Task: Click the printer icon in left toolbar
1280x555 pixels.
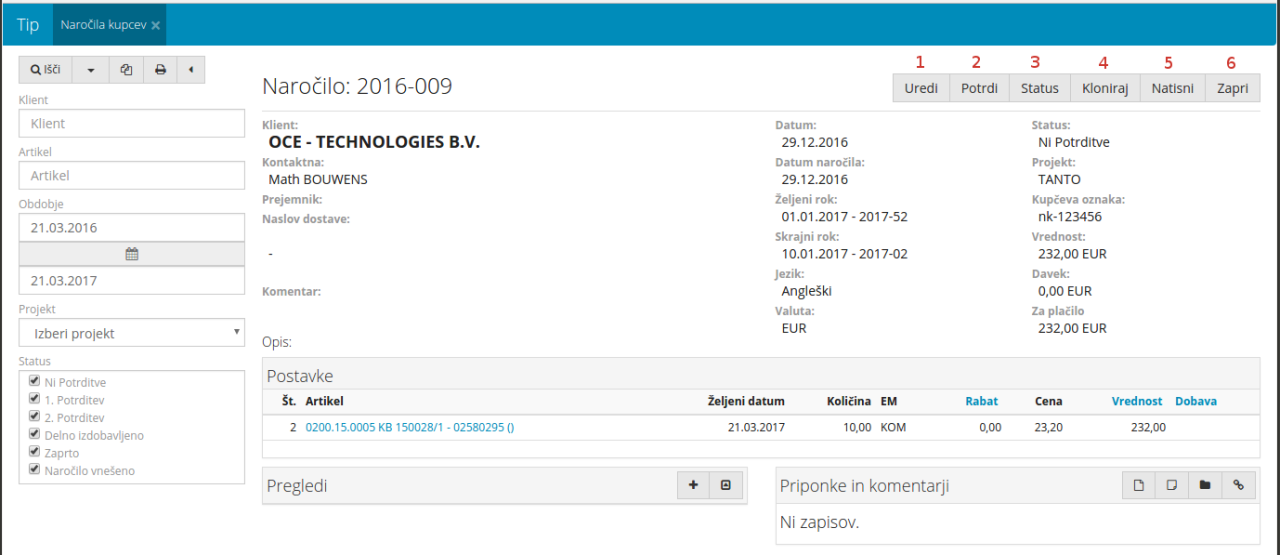Action: tap(160, 70)
